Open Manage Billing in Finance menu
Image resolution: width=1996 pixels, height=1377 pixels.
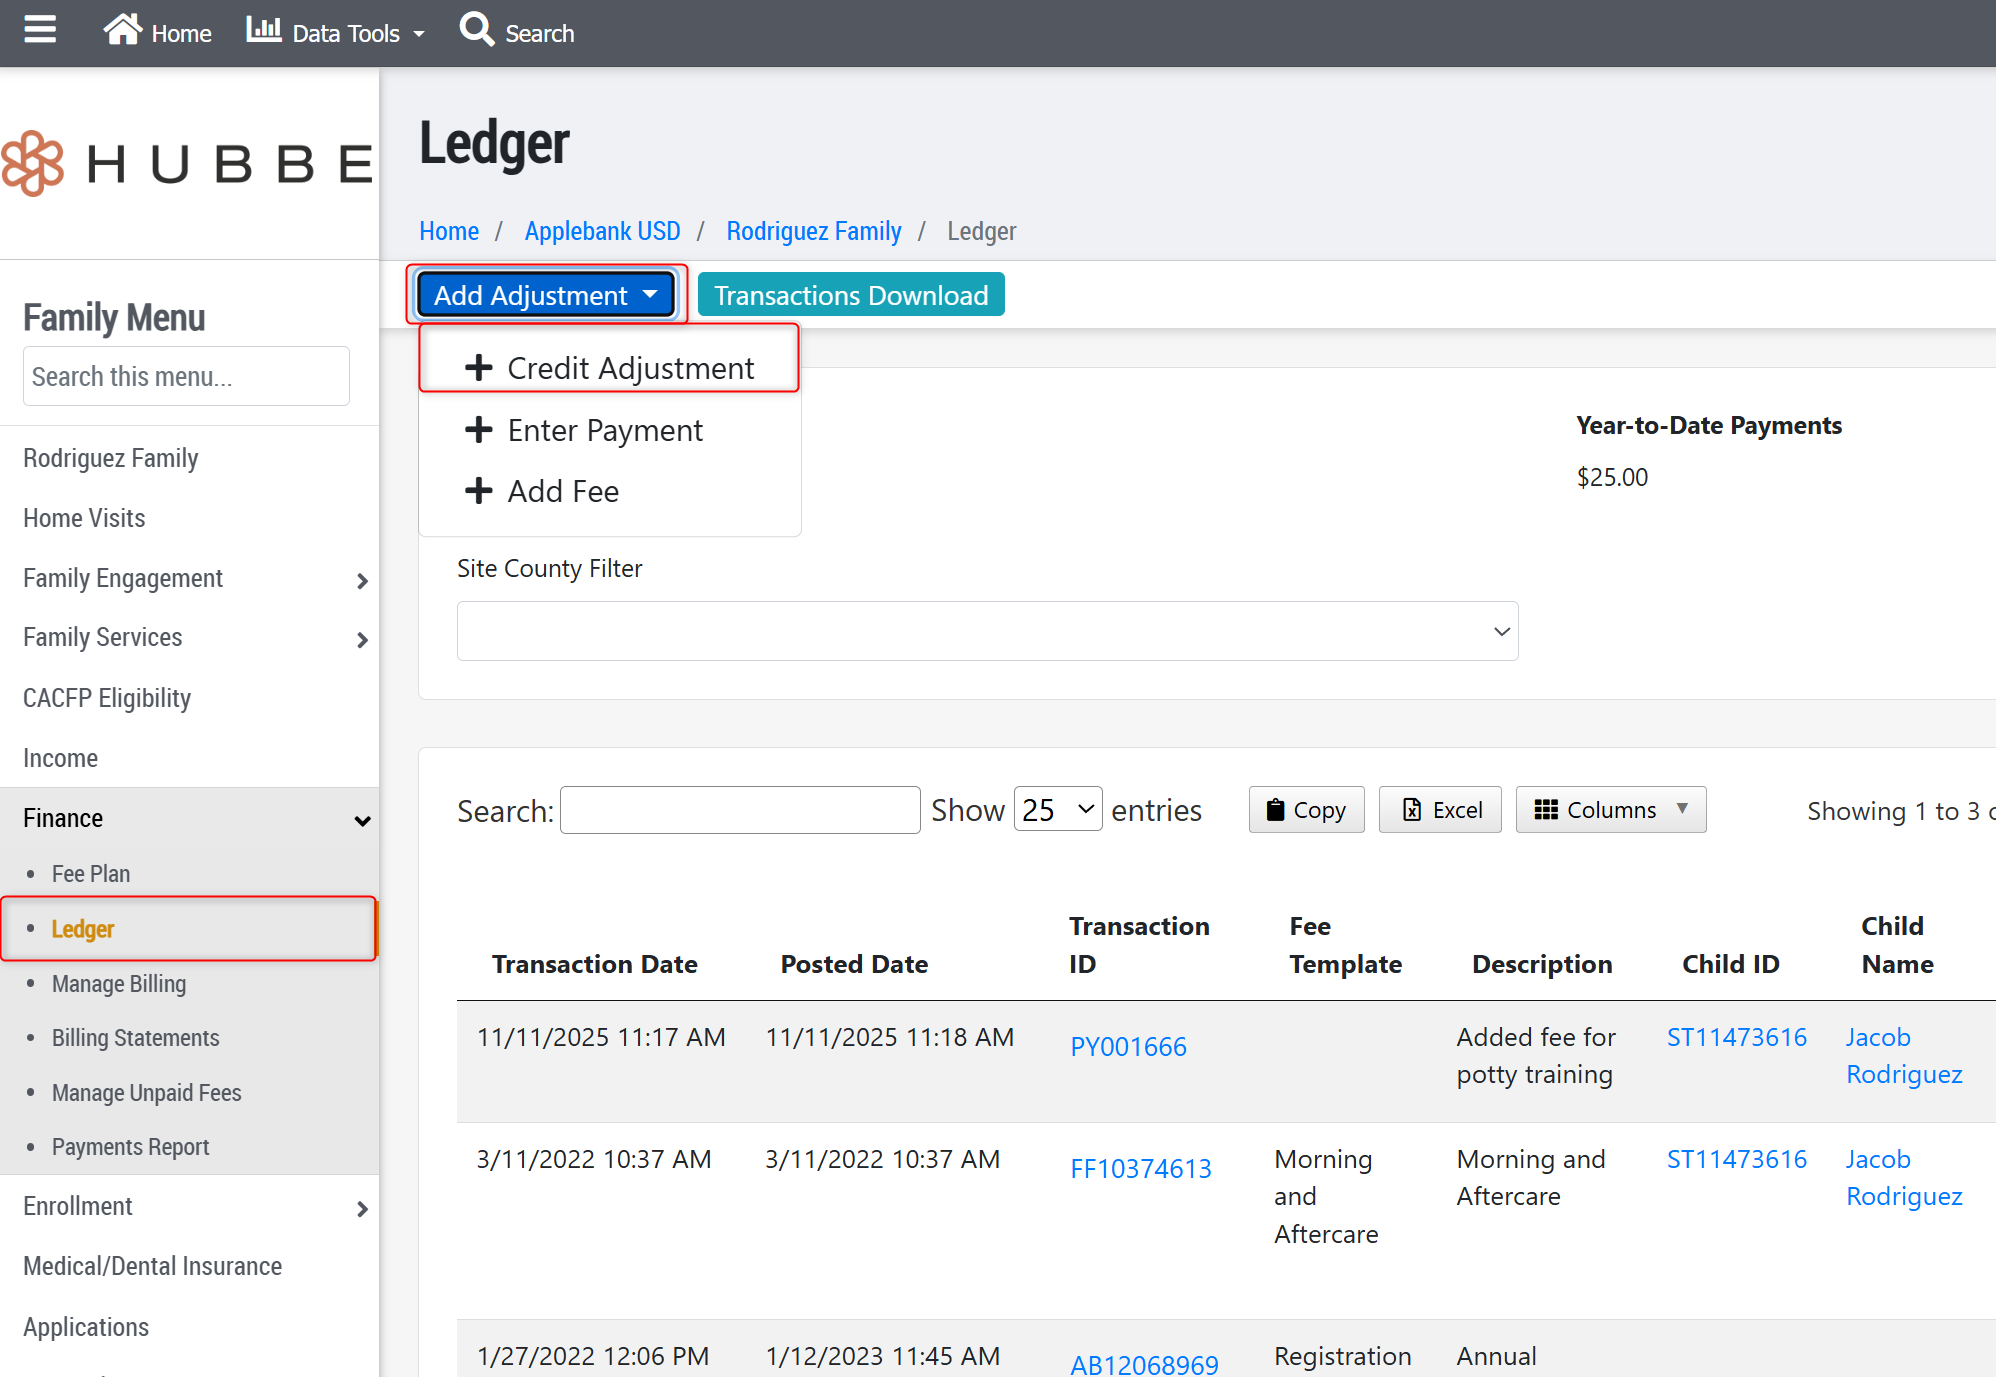coord(119,984)
